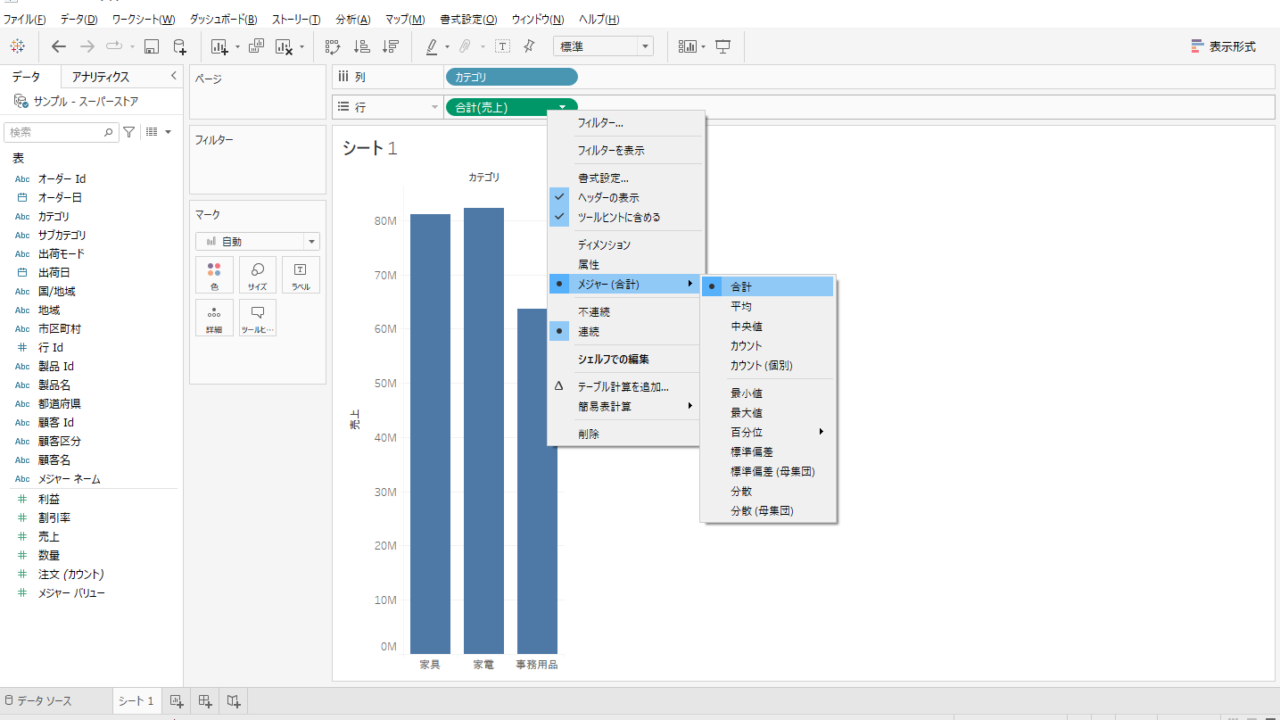
Task: Expand 簡易表計算 submenu
Action: (x=626, y=406)
